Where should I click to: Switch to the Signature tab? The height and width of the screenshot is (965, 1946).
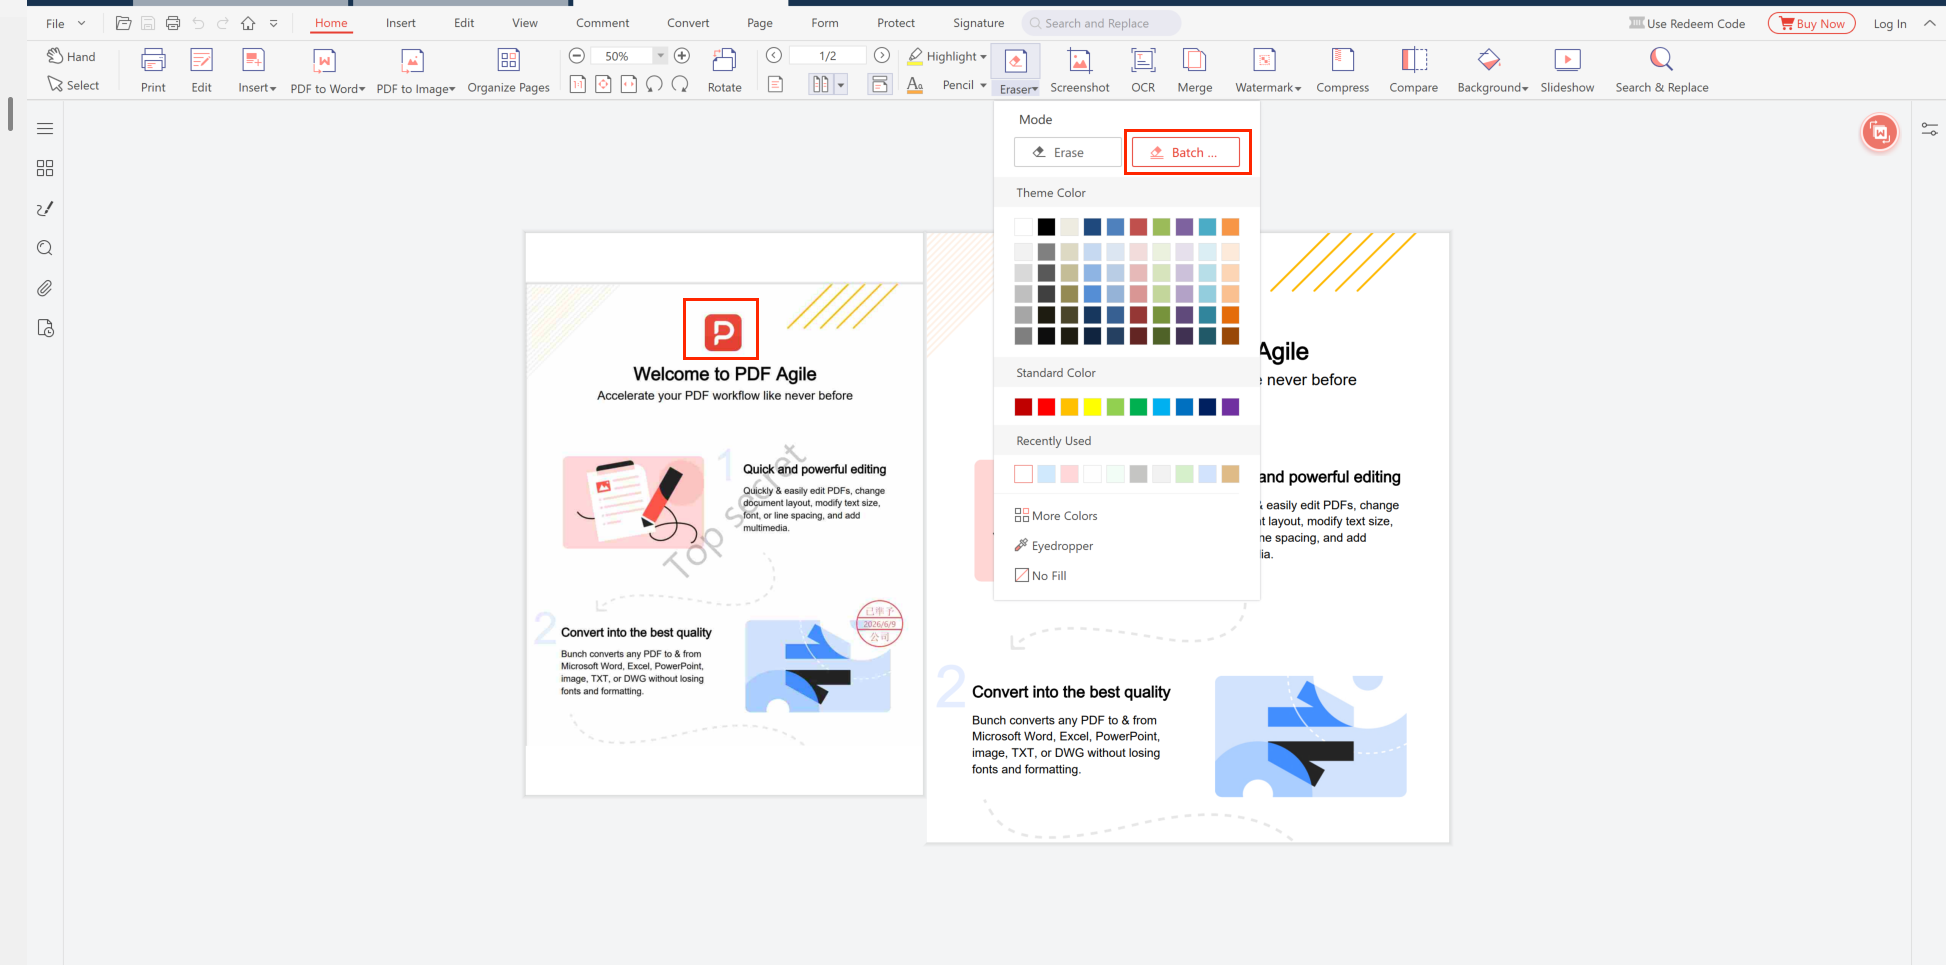978,23
